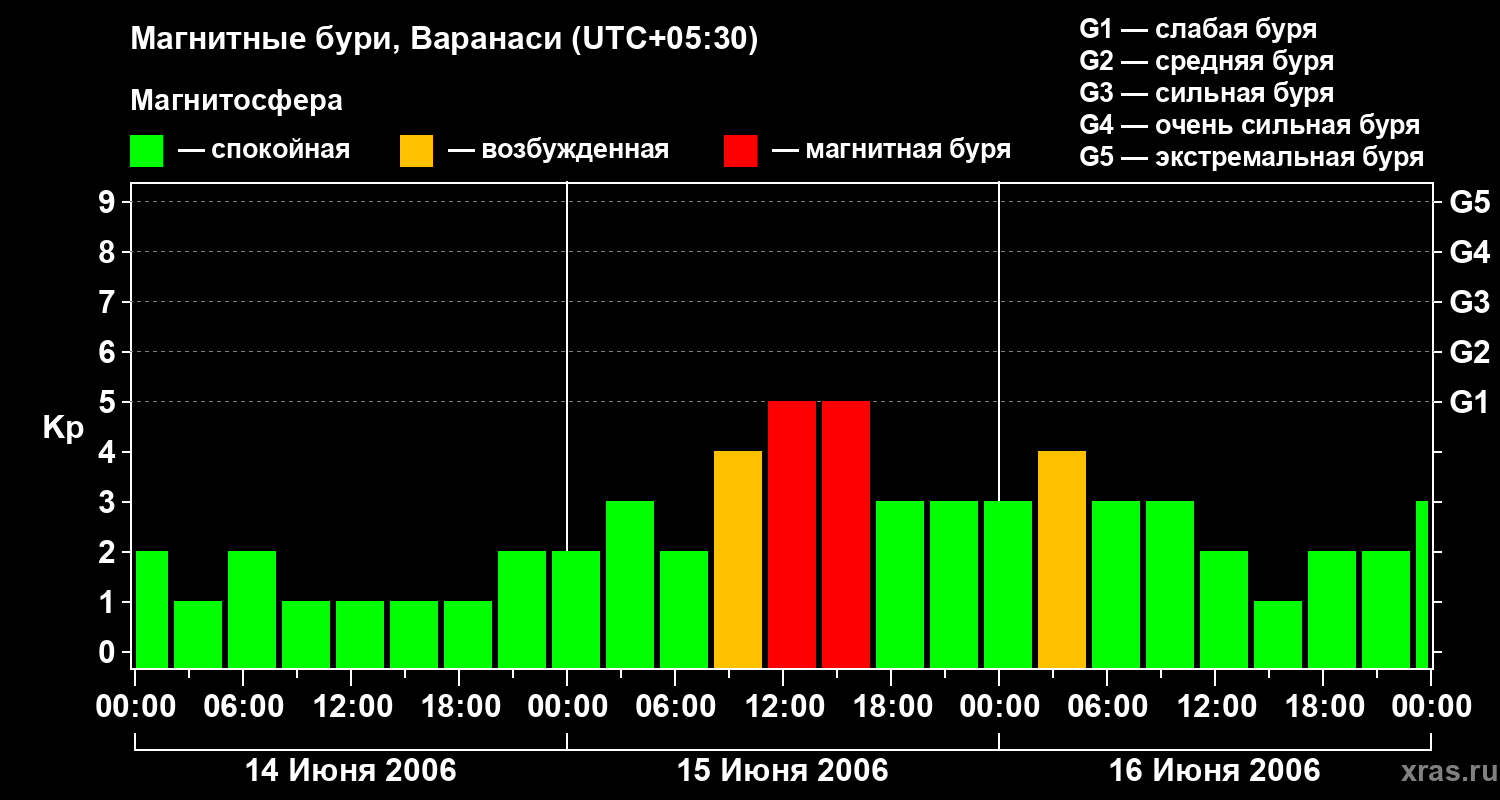Click the only Kp 1 green bar on 16 June
The width and height of the screenshot is (1500, 800).
[x=1278, y=635]
